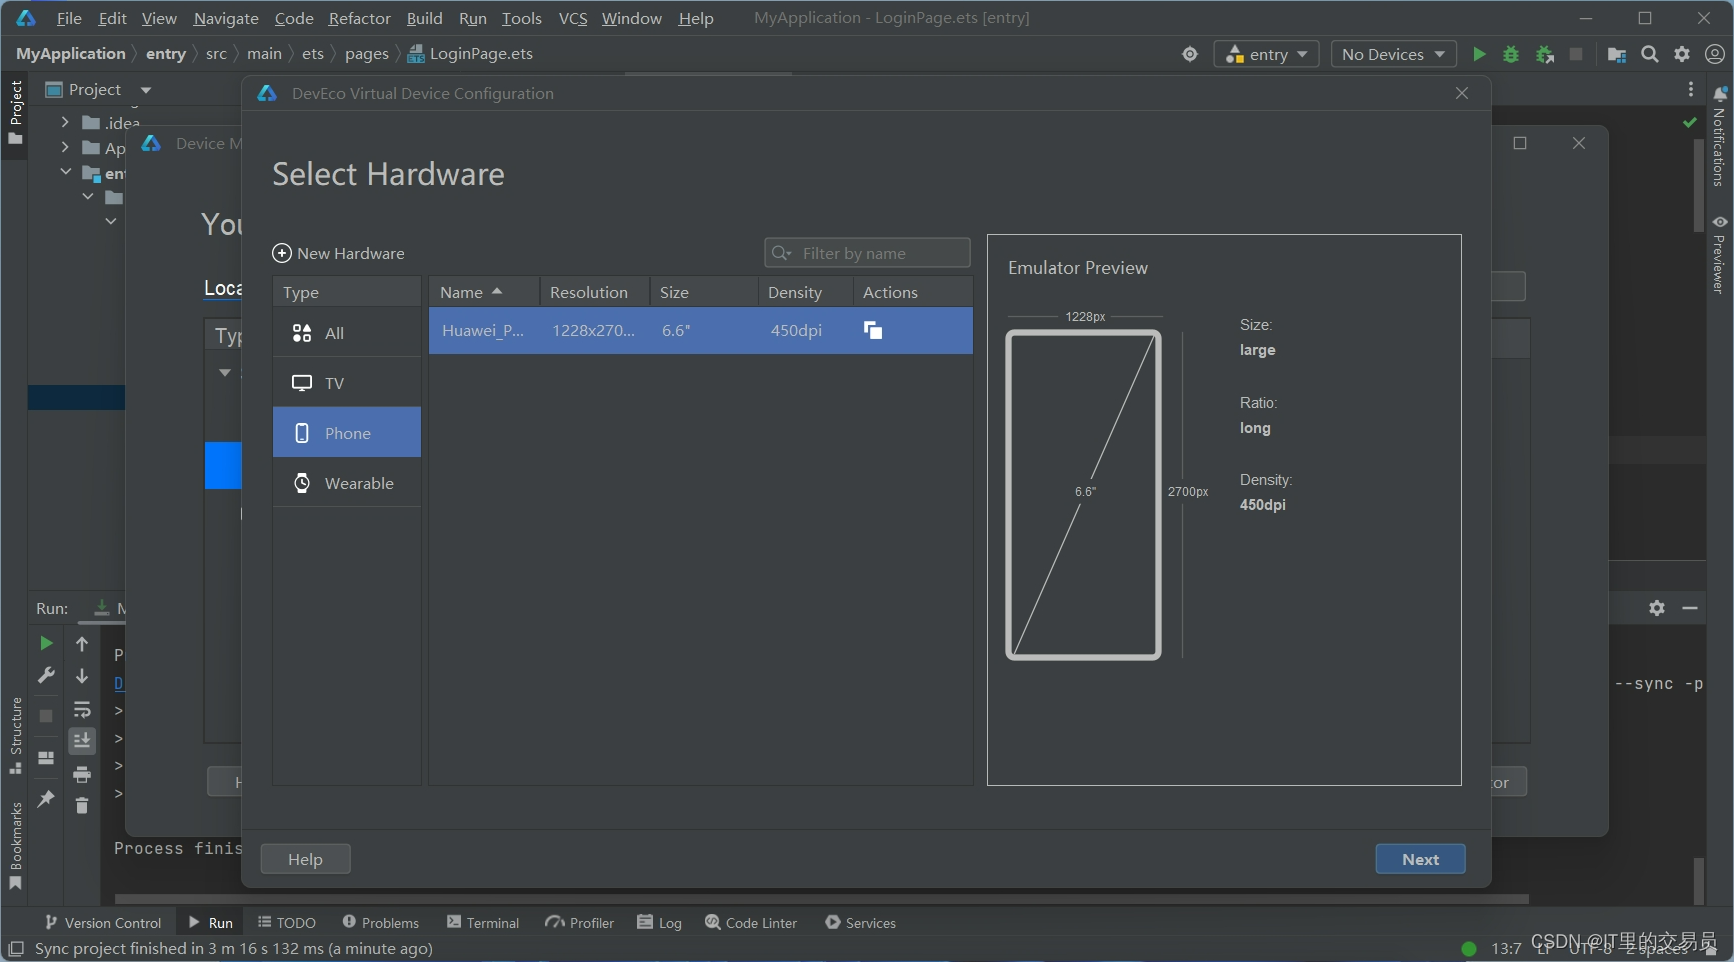Click the rerun green arrow in Run panel
1734x962 pixels.
[x=46, y=643]
